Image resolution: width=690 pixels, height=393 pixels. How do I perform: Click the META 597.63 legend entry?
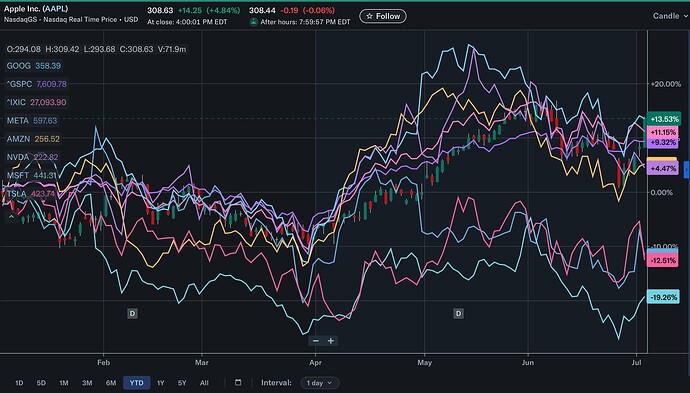click(x=32, y=121)
